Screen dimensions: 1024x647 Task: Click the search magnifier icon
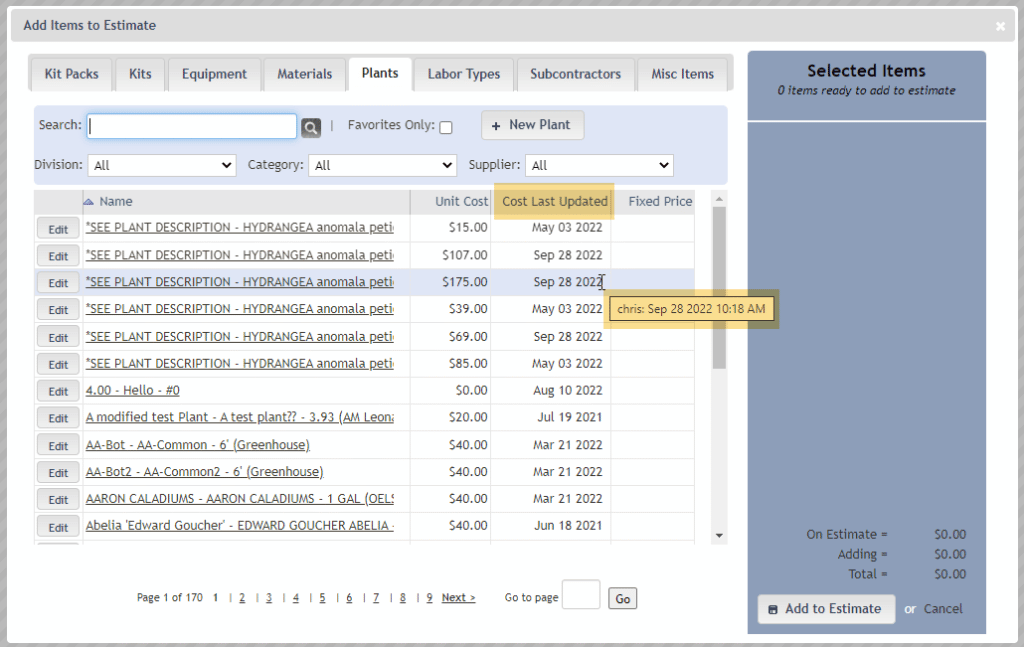click(x=311, y=127)
